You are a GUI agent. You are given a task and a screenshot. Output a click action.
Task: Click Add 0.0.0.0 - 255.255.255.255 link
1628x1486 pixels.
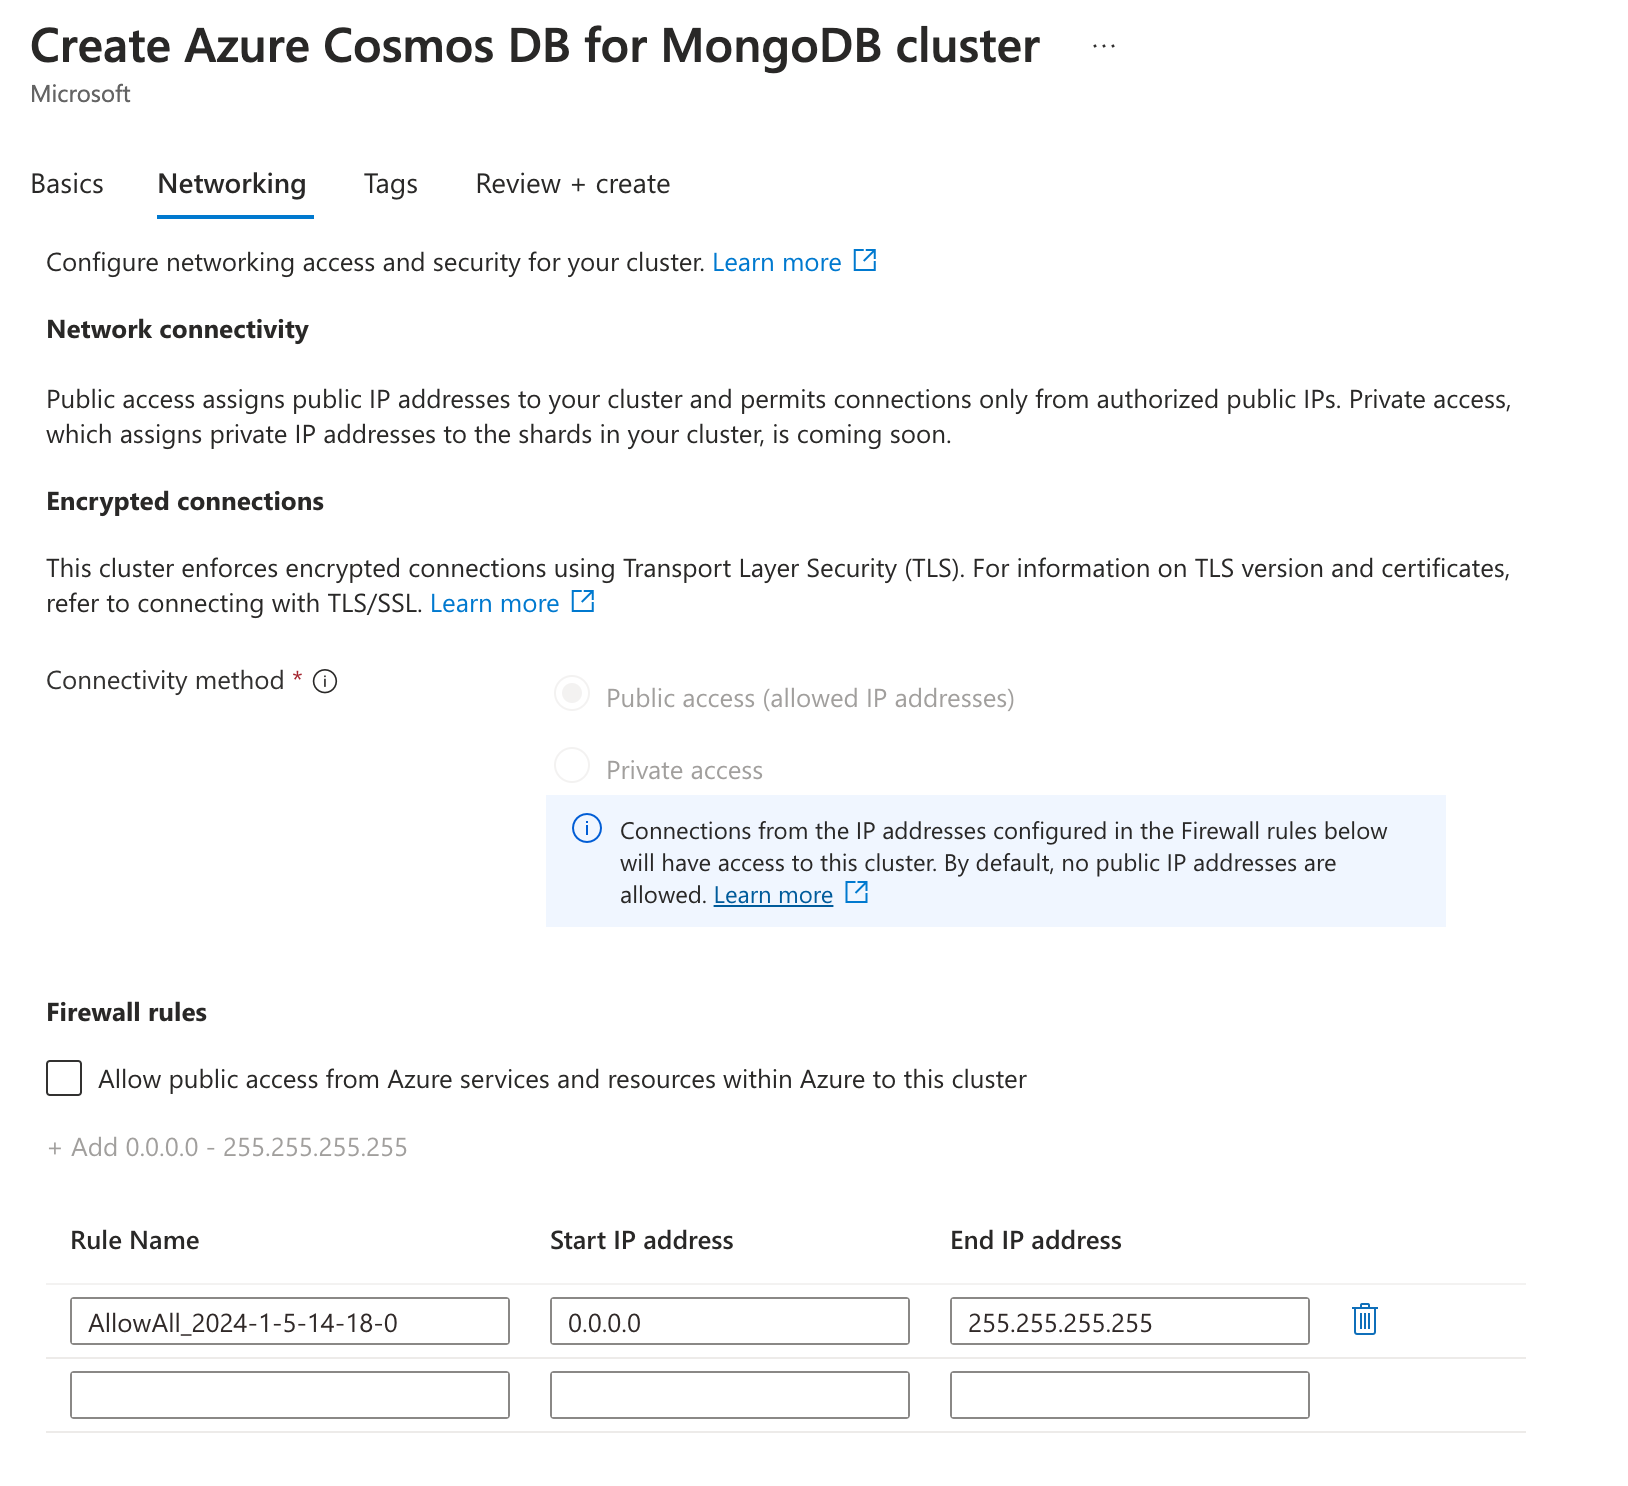(x=228, y=1147)
